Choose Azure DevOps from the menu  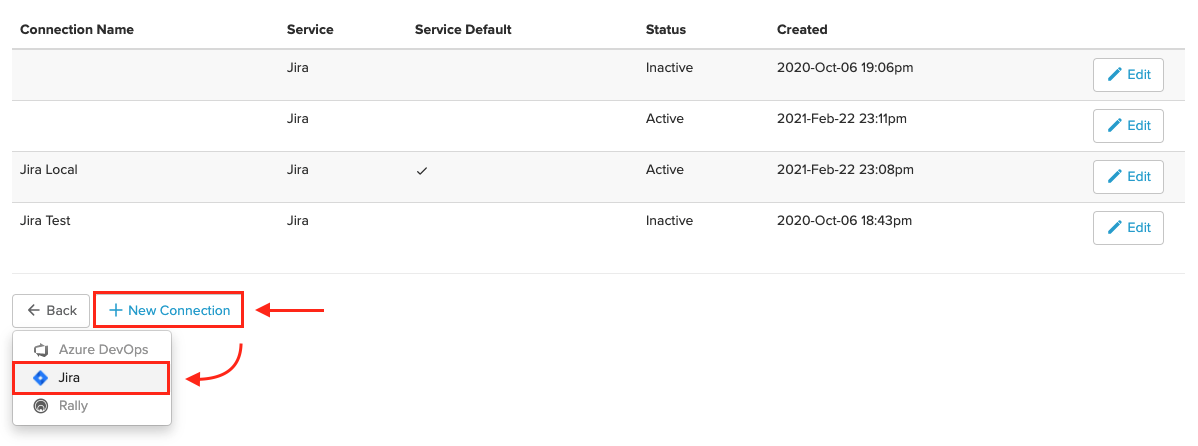[92, 350]
